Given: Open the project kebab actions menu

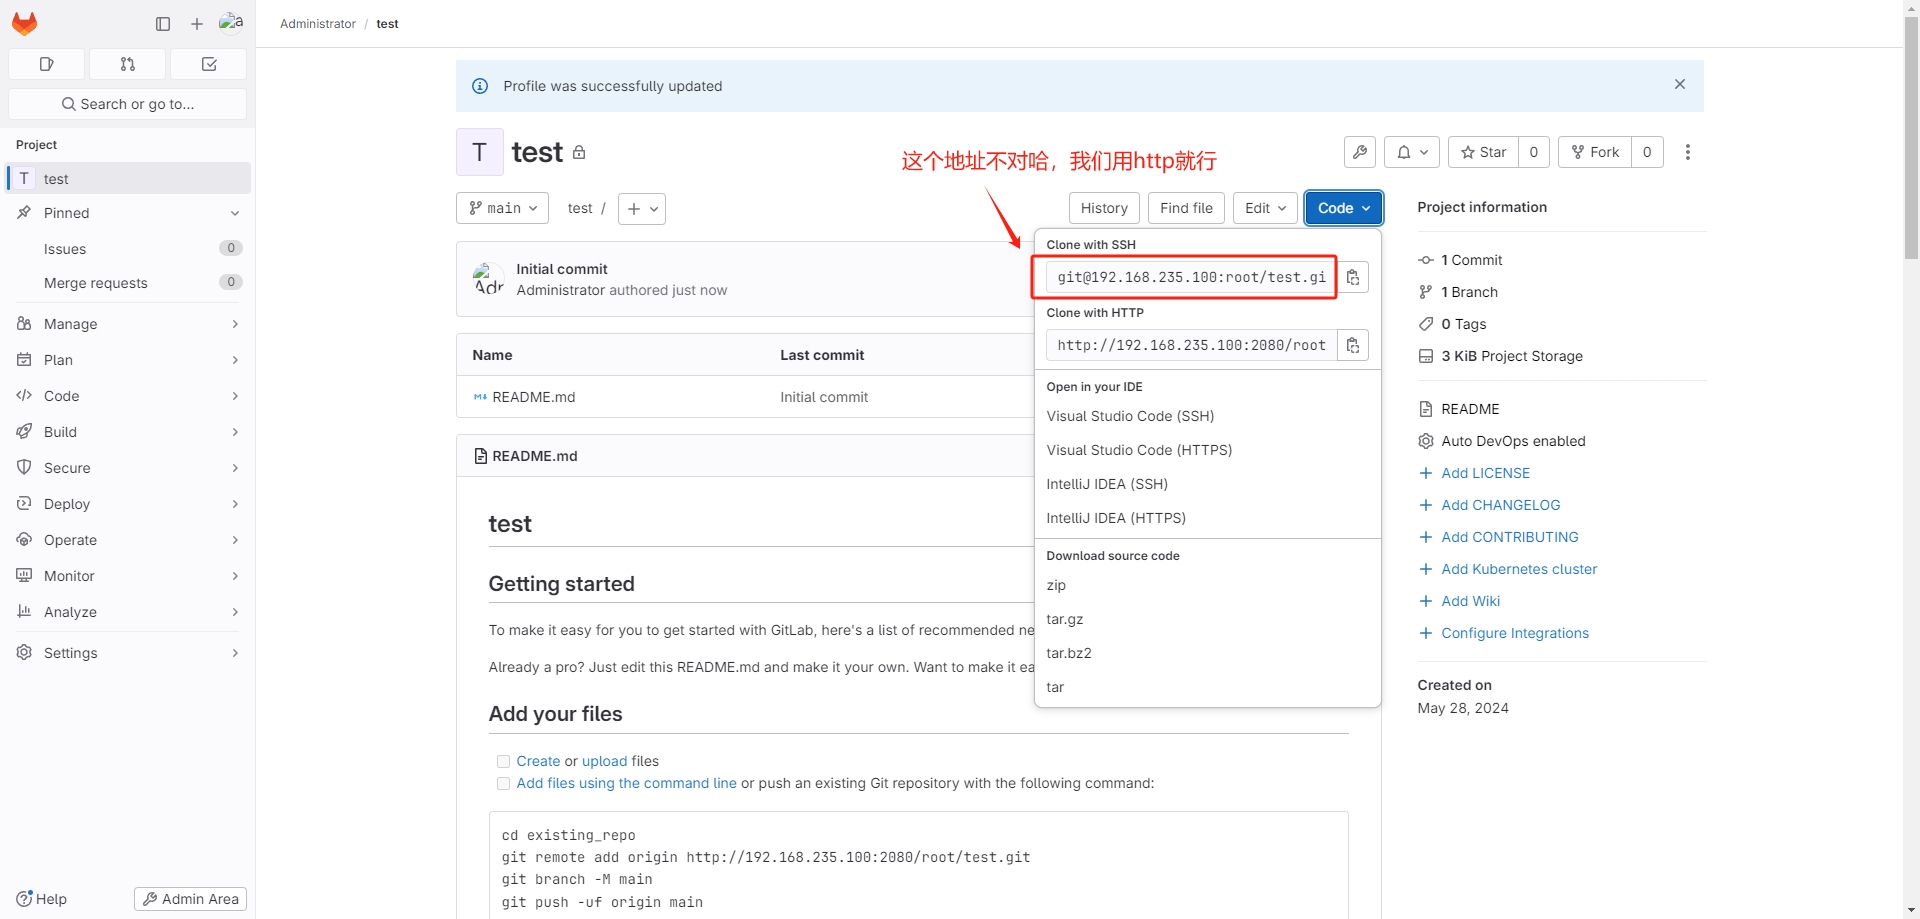Looking at the screenshot, I should coord(1688,152).
